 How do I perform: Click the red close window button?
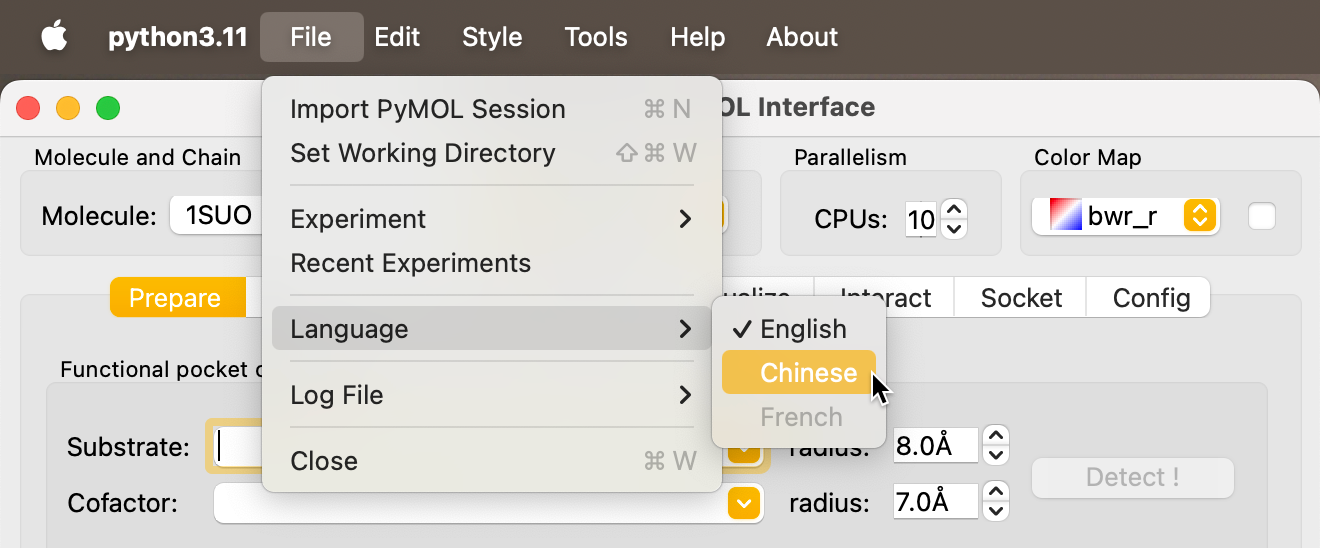28,107
